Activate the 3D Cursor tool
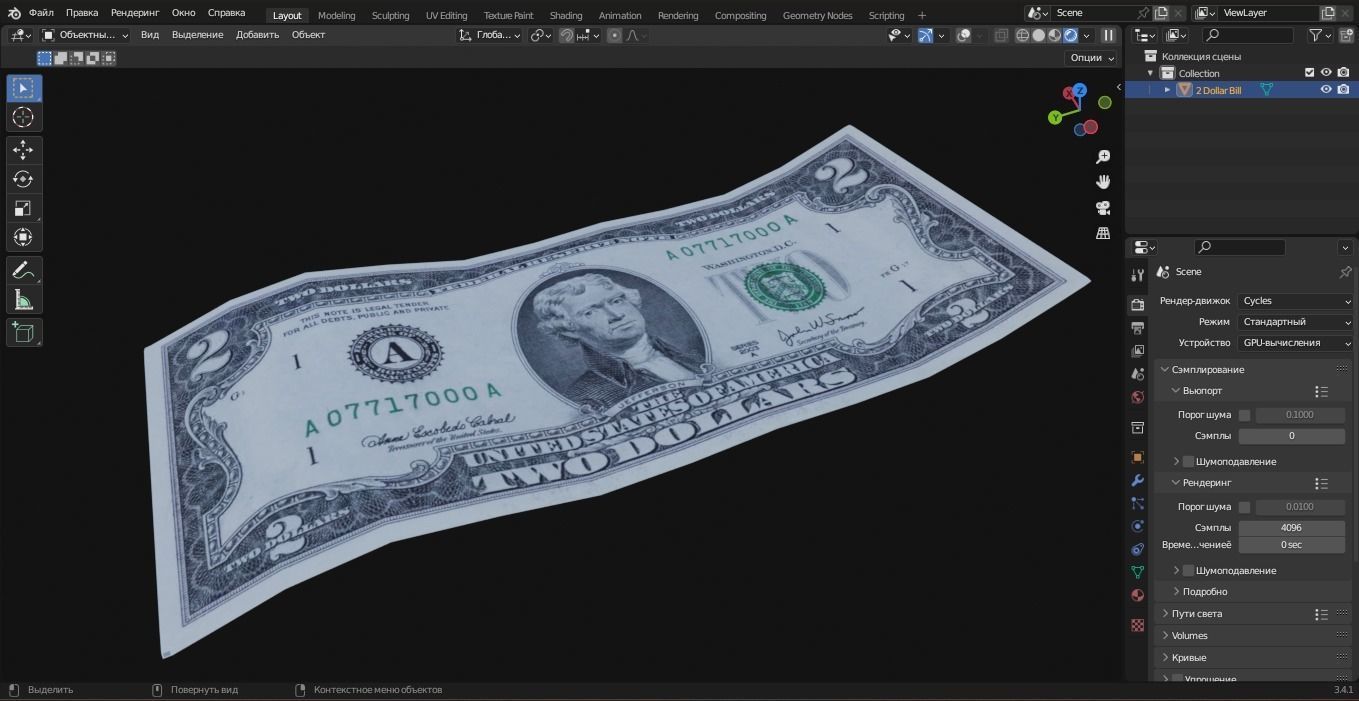1359x701 pixels. tap(24, 117)
